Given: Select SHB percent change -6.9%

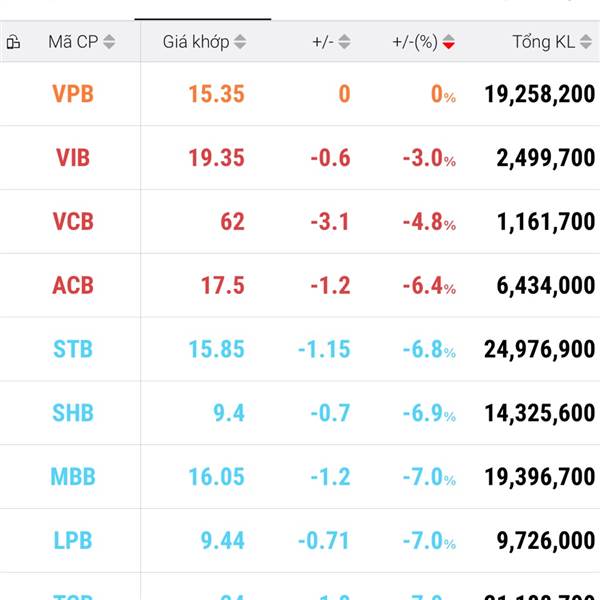Looking at the screenshot, I should [x=429, y=413].
